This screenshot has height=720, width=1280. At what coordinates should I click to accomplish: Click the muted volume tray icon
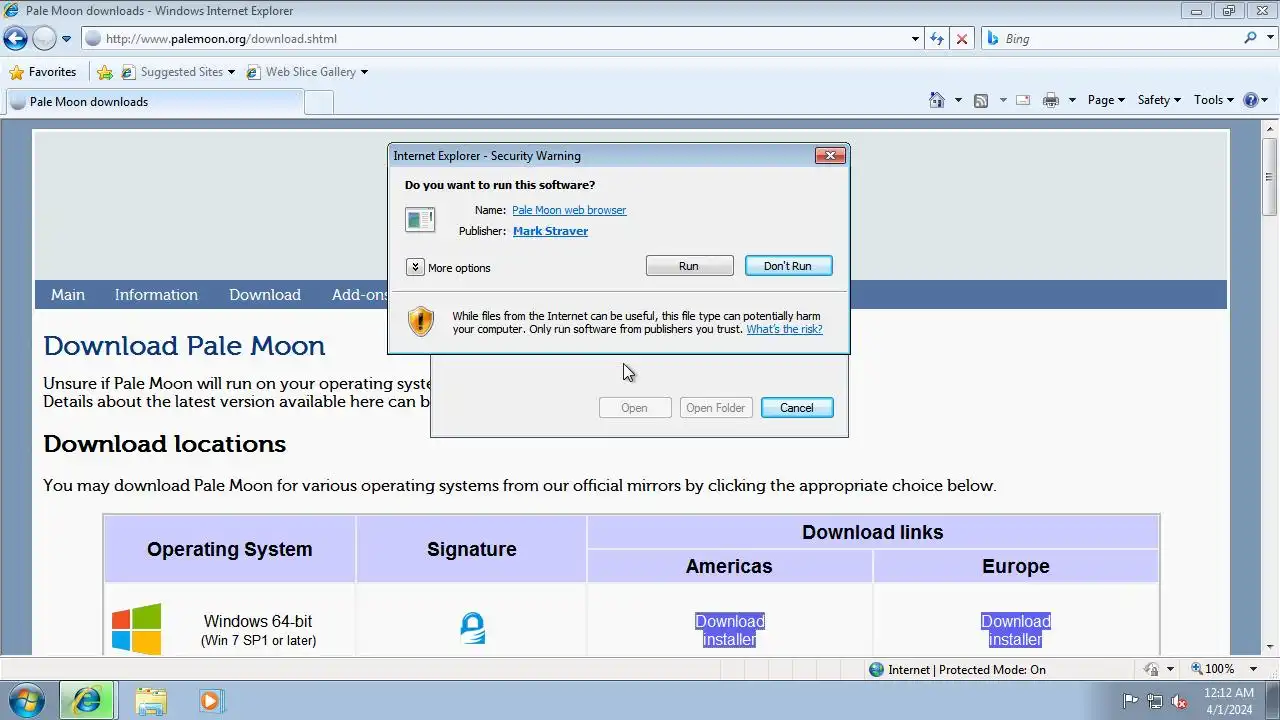coord(1179,701)
